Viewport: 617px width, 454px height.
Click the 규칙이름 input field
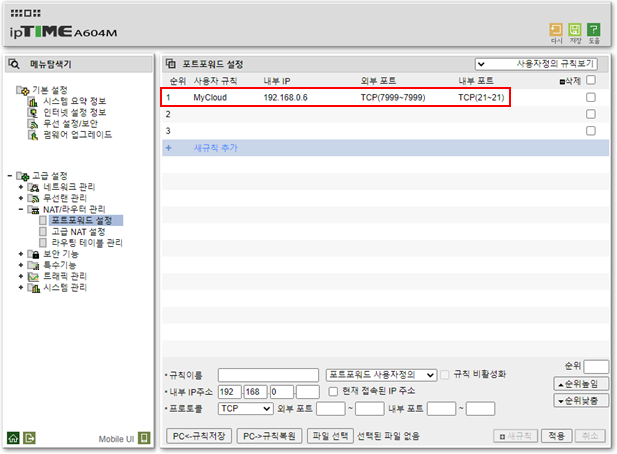pyautogui.click(x=268, y=375)
